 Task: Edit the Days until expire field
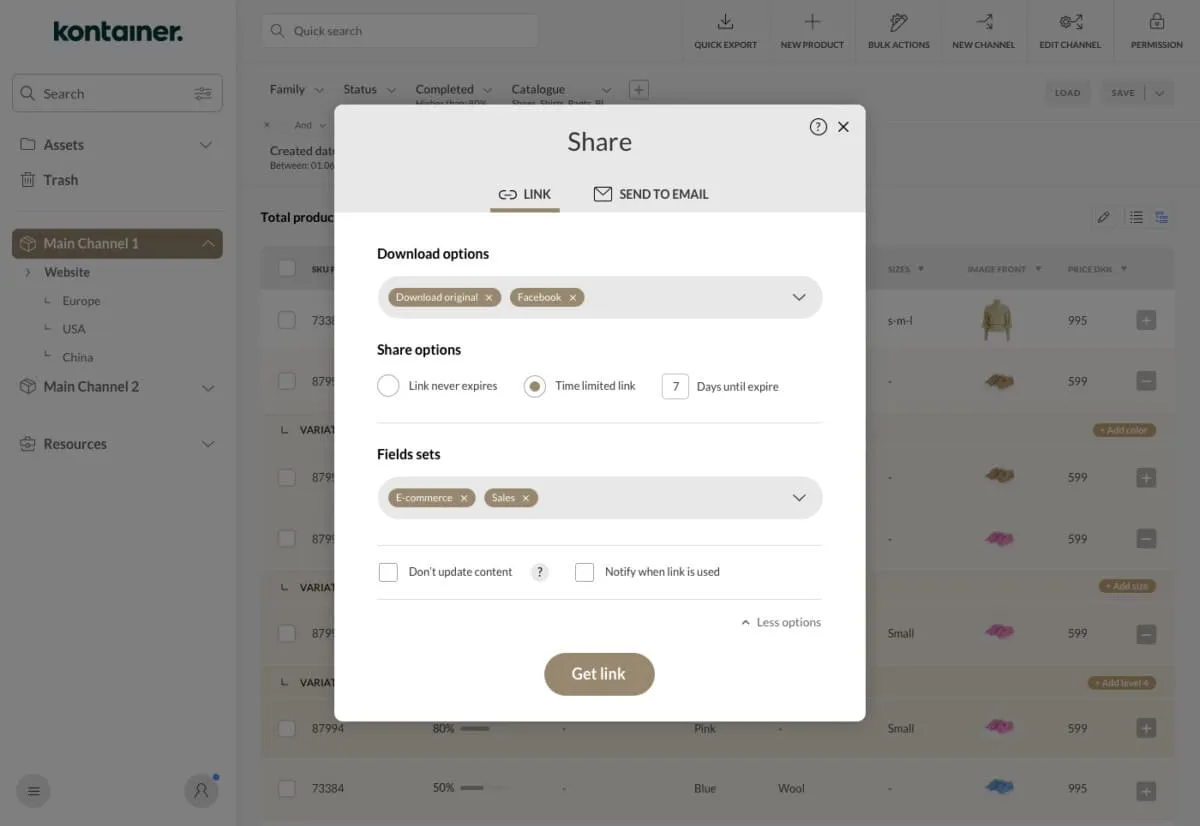click(675, 386)
